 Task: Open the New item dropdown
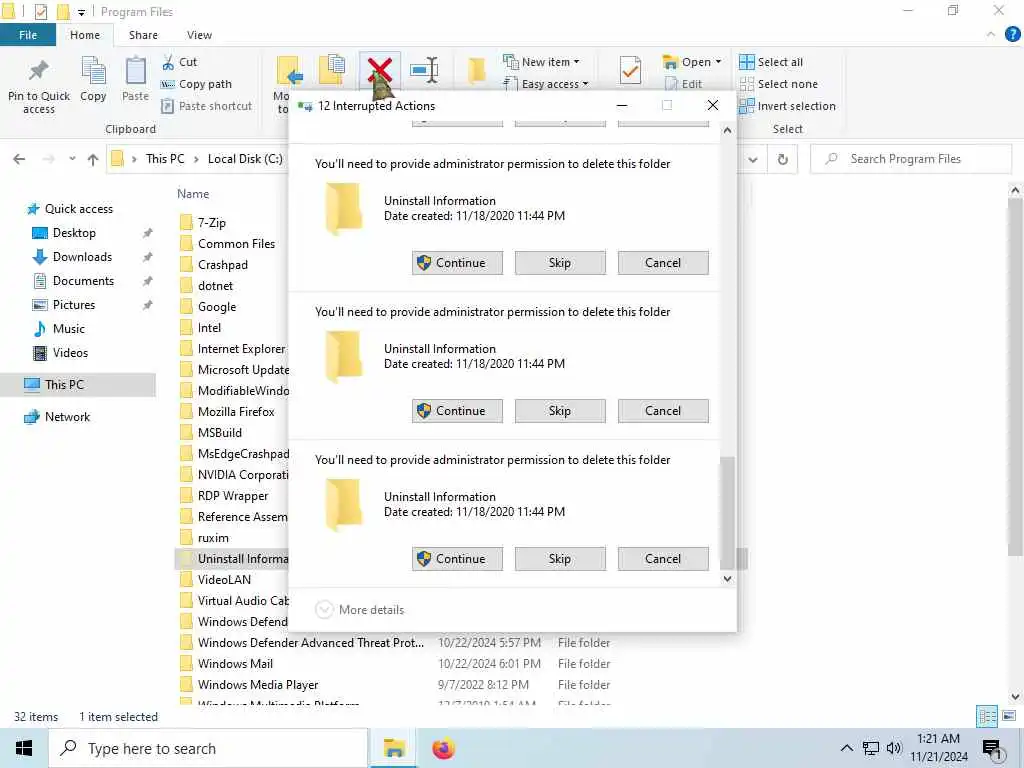(x=541, y=62)
